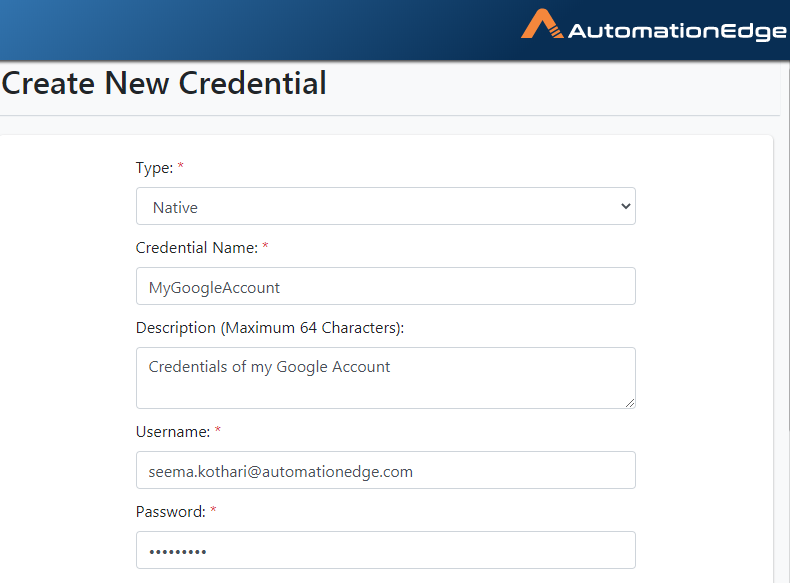The height and width of the screenshot is (583, 790).
Task: Click the red asterisk beside Username
Action: tap(218, 429)
